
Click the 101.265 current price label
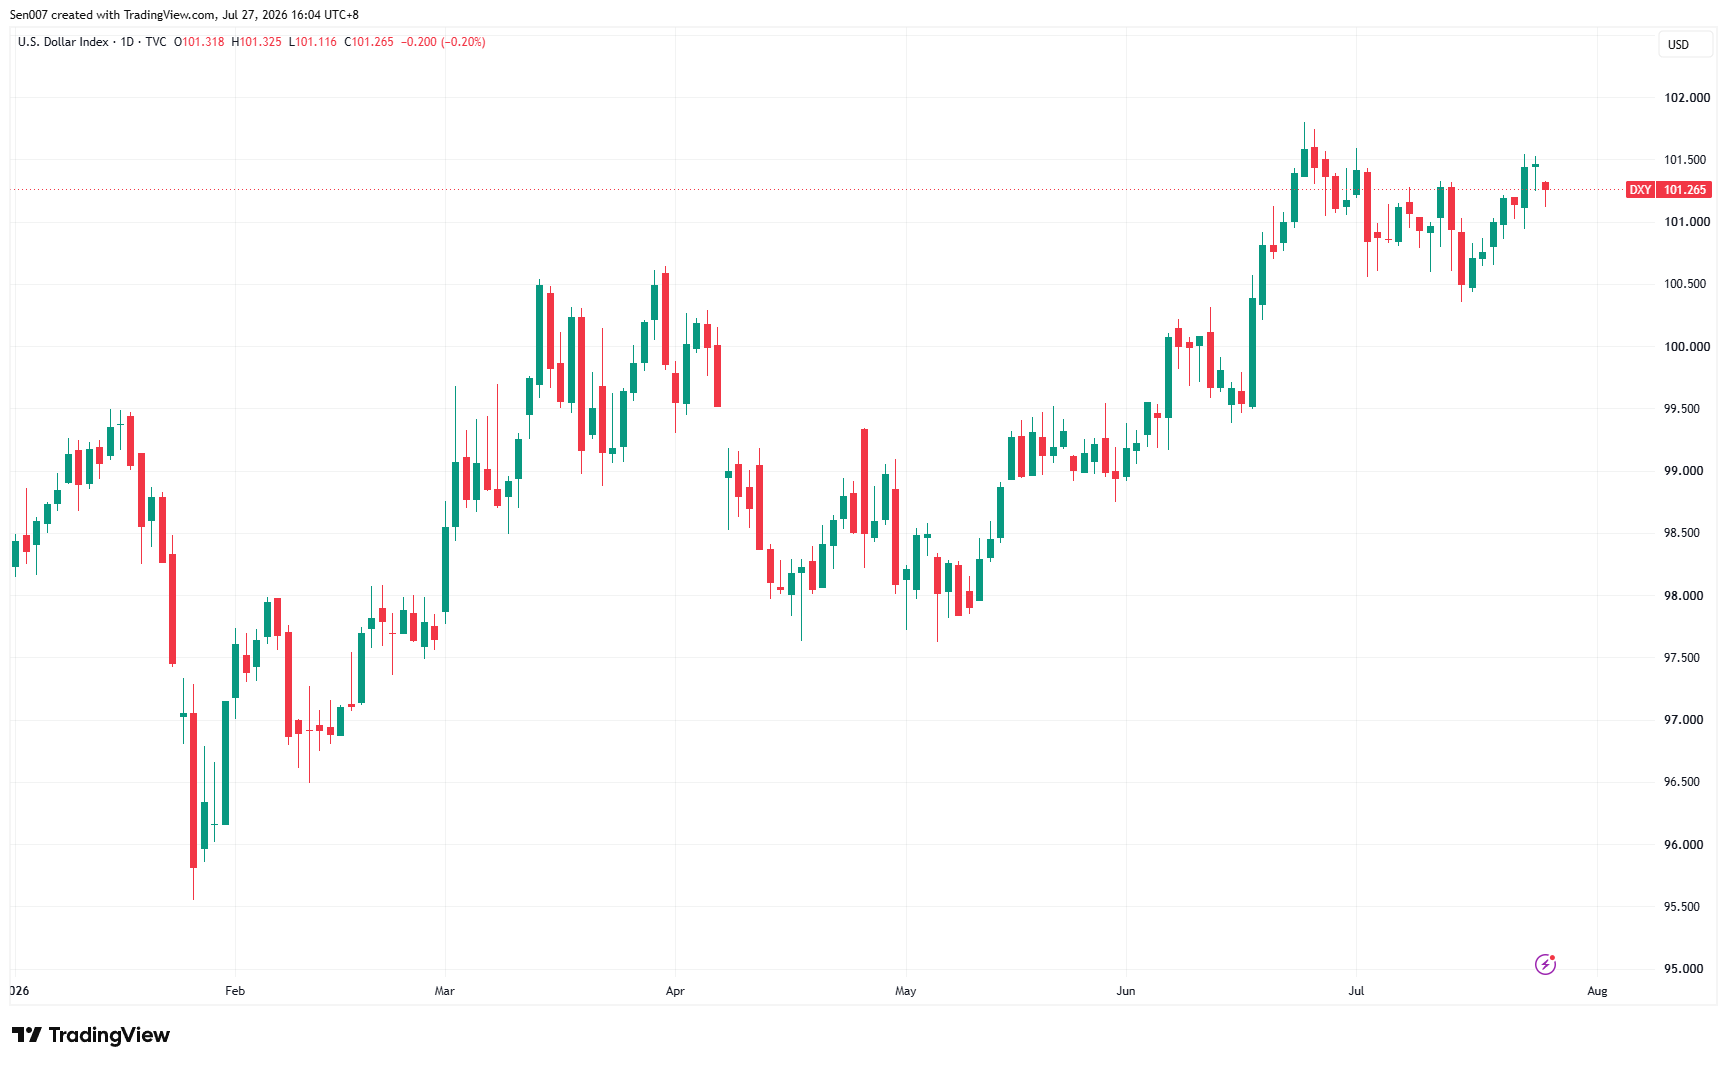pos(1685,190)
